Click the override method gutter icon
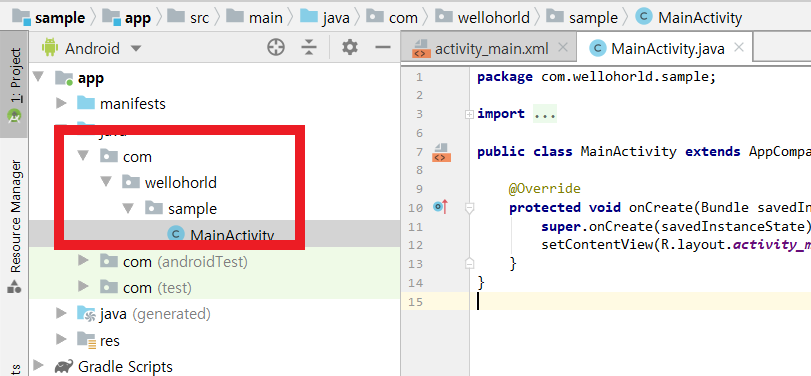811x376 pixels. click(x=440, y=207)
